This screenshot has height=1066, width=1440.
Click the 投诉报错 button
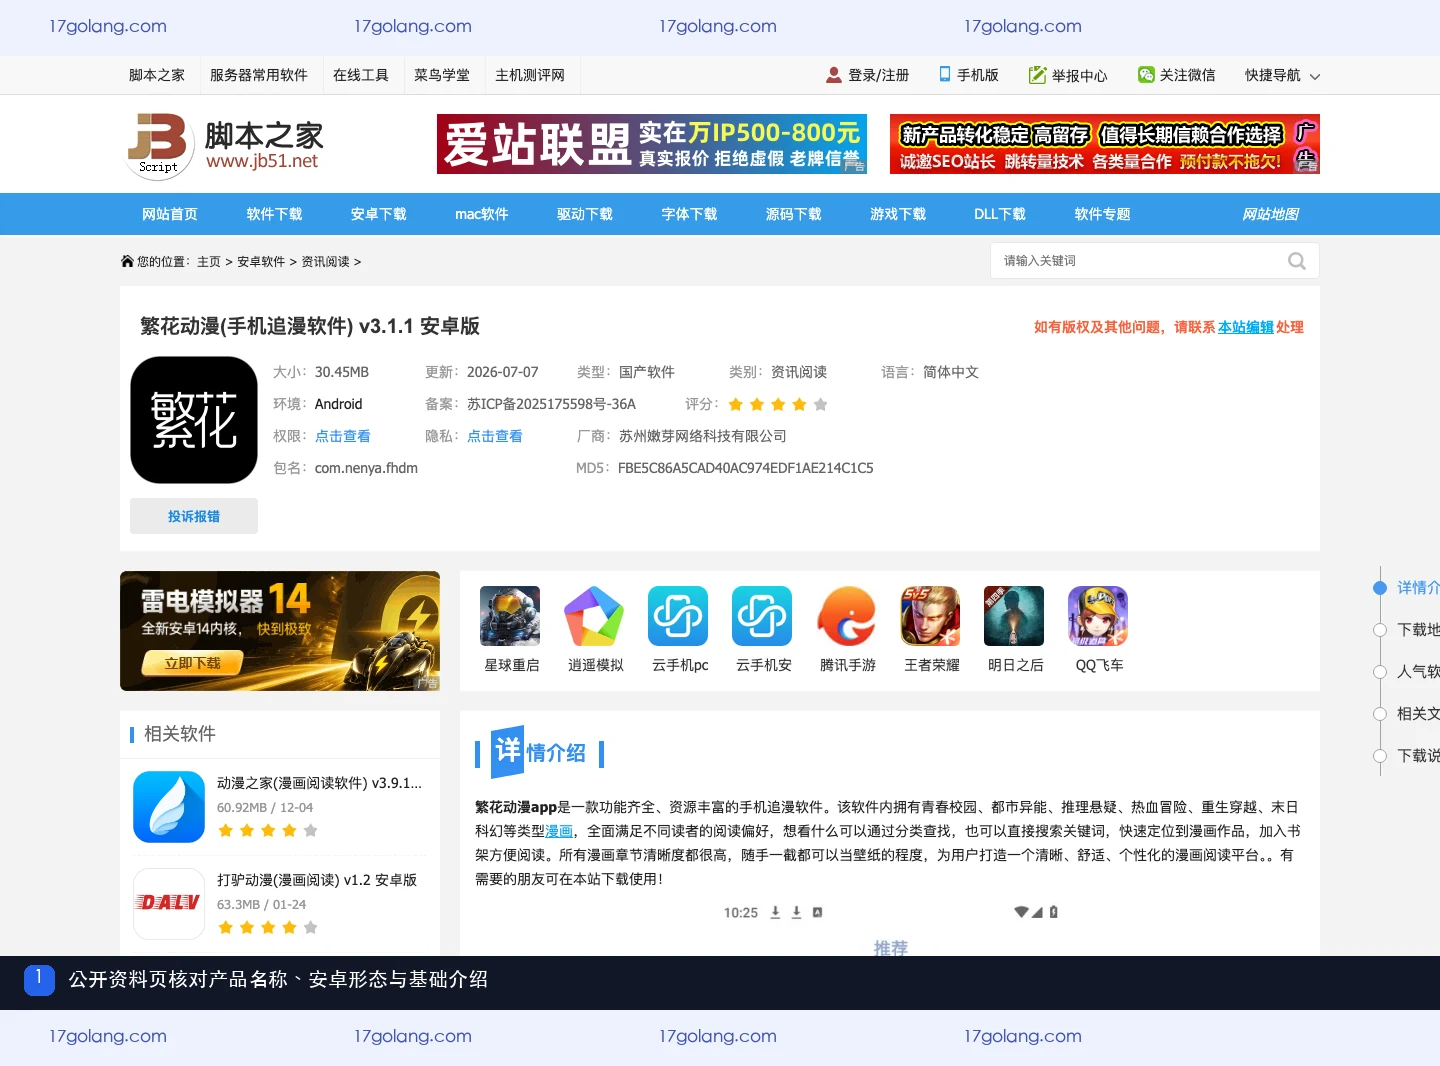(194, 516)
